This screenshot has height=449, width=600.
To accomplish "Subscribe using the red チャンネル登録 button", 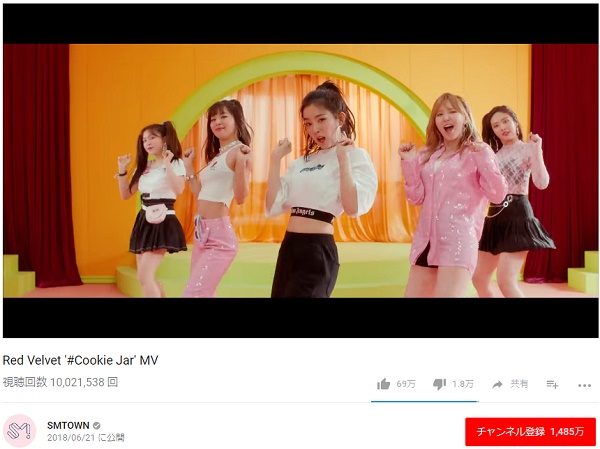I will pos(530,432).
